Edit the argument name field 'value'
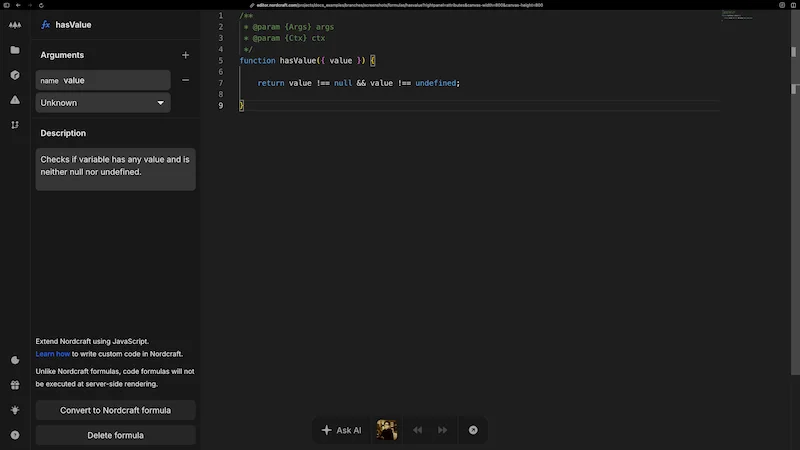This screenshot has height=450, width=800. tap(103, 80)
